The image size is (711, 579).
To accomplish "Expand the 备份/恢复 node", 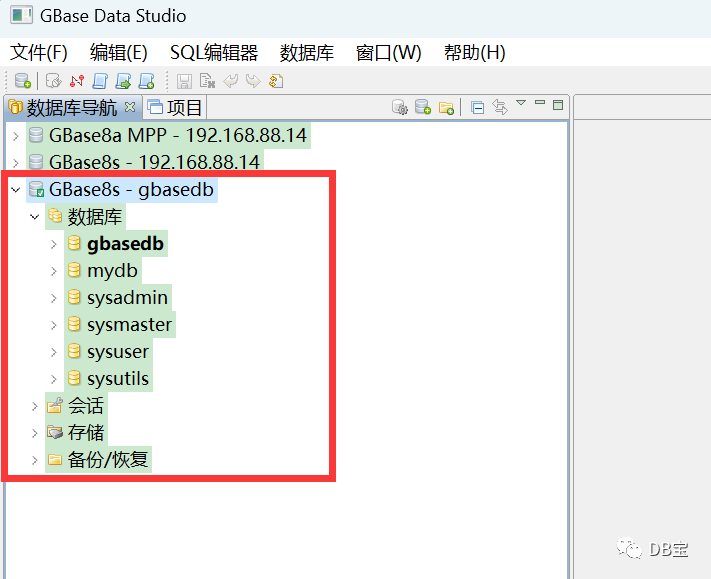I will click(x=34, y=460).
